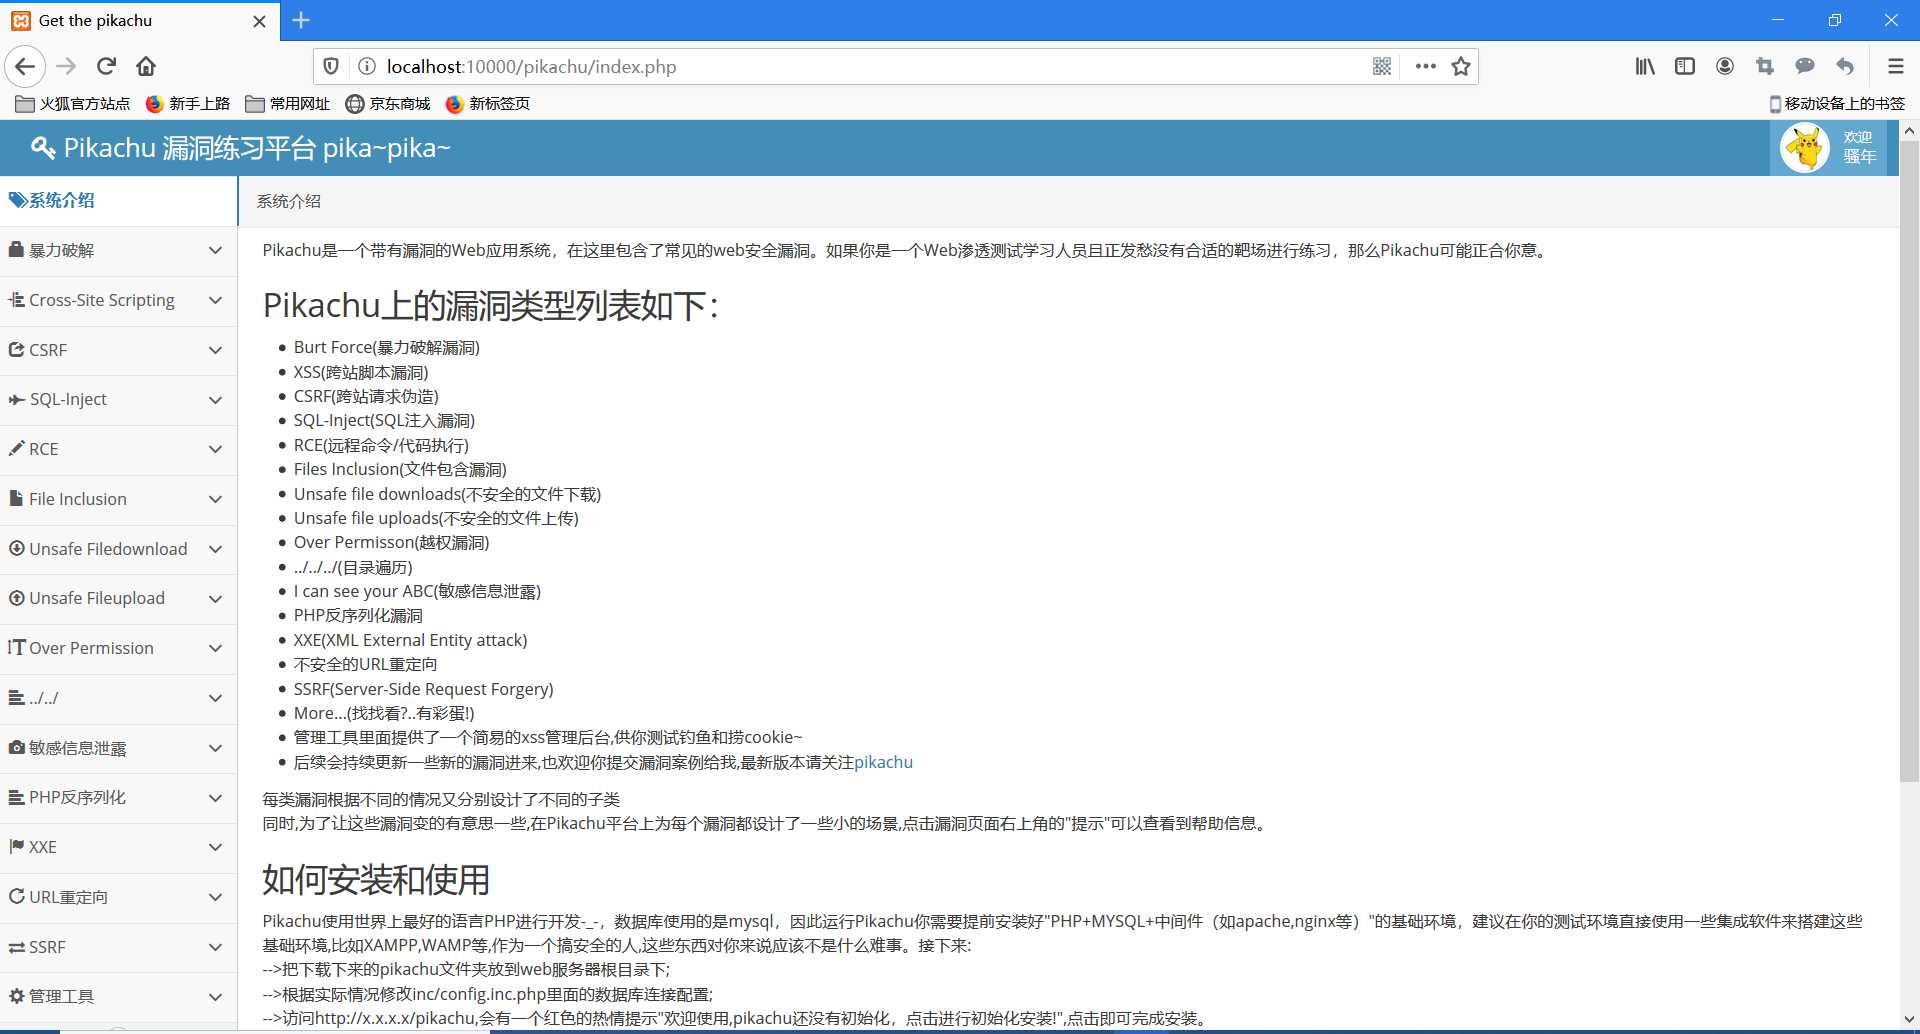Click the 如何安装和使用 heading
The height and width of the screenshot is (1034, 1920).
point(376,880)
